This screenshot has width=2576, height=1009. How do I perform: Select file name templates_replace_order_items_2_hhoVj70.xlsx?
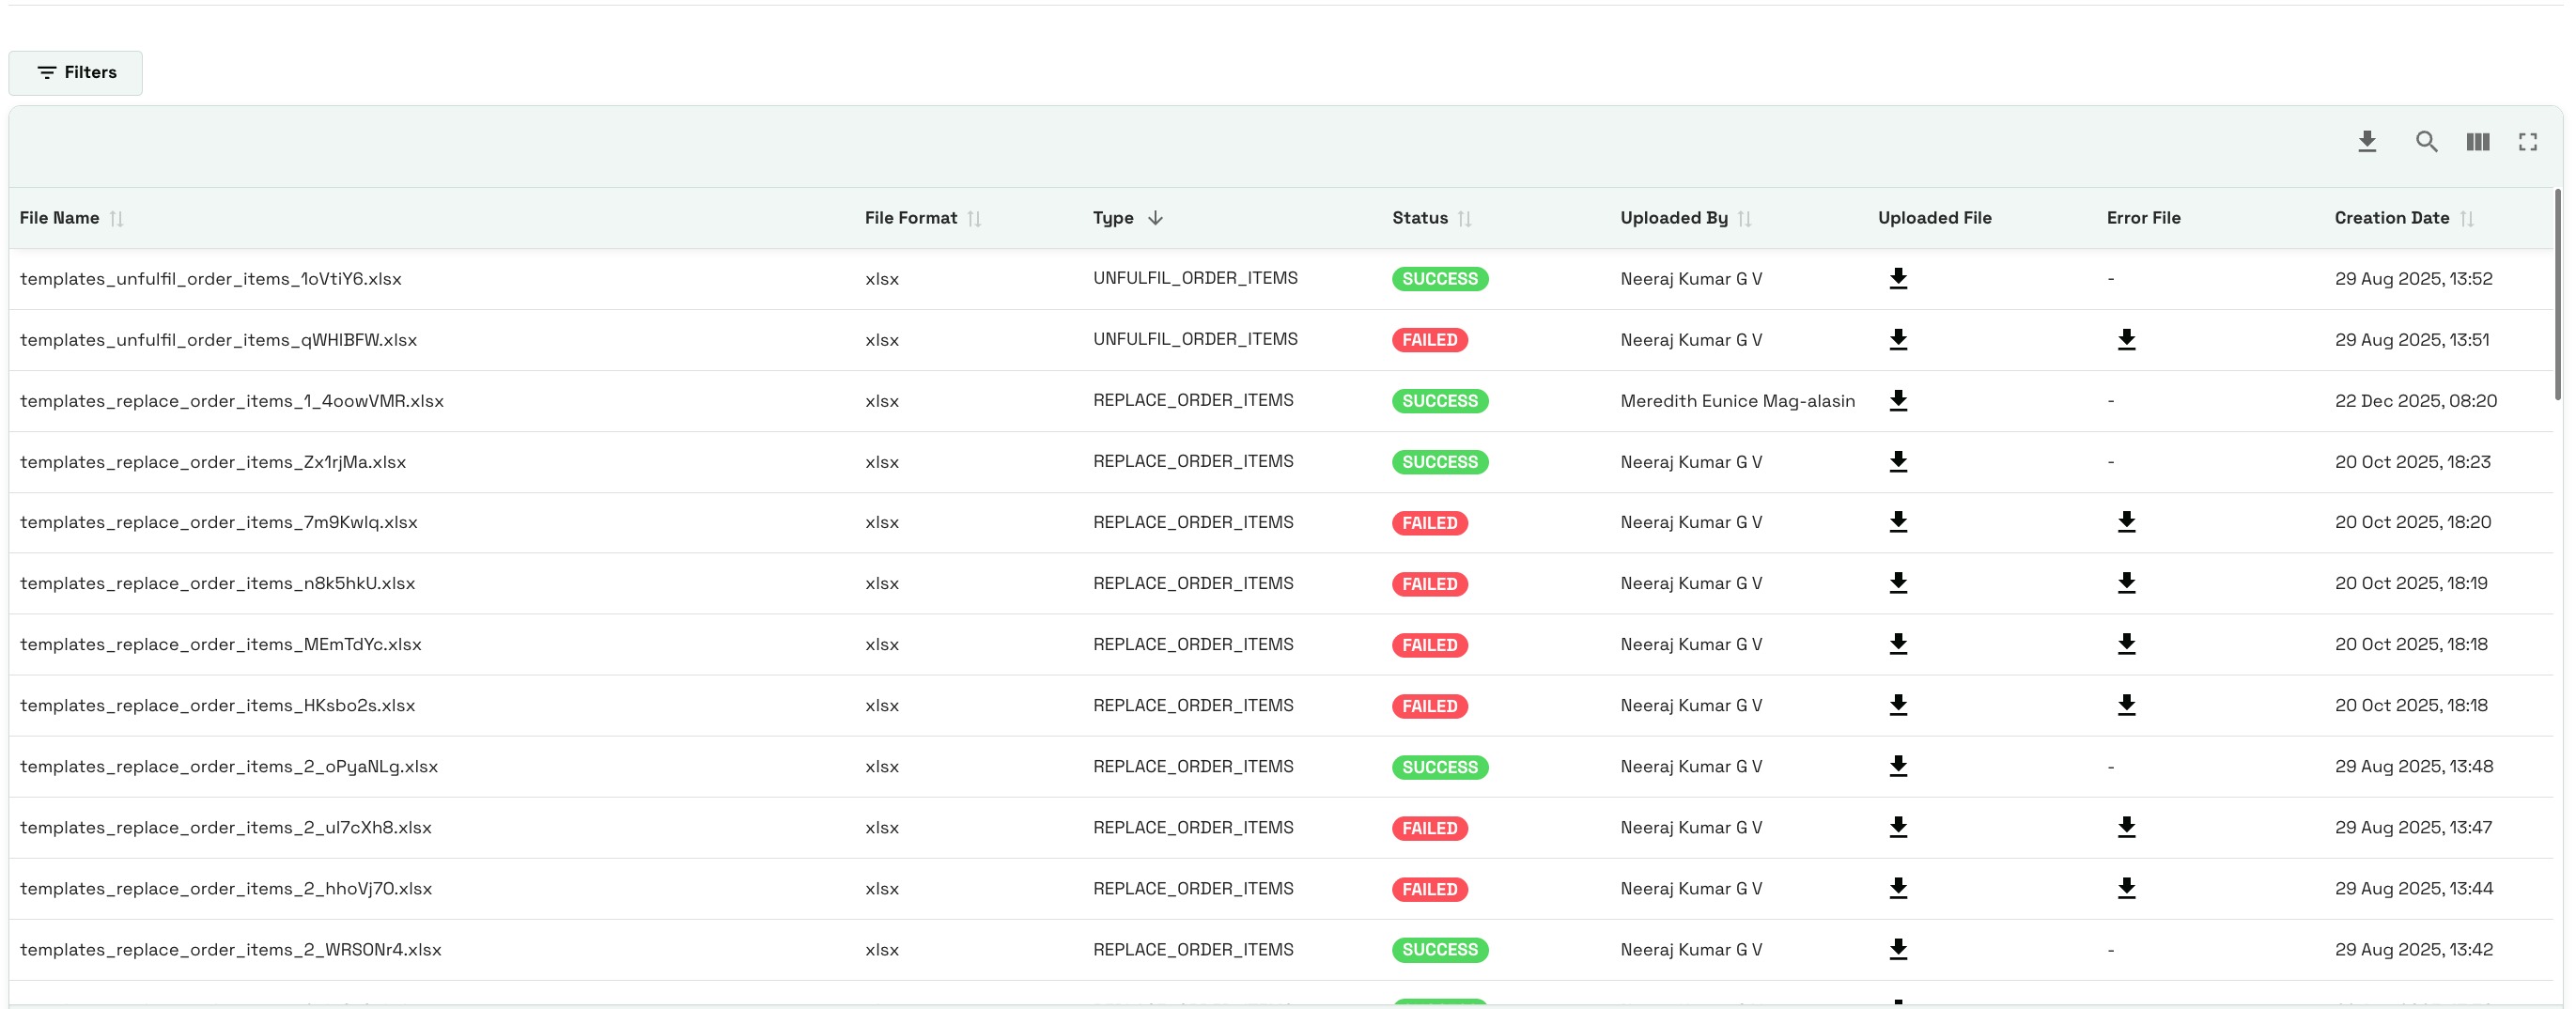(x=226, y=888)
